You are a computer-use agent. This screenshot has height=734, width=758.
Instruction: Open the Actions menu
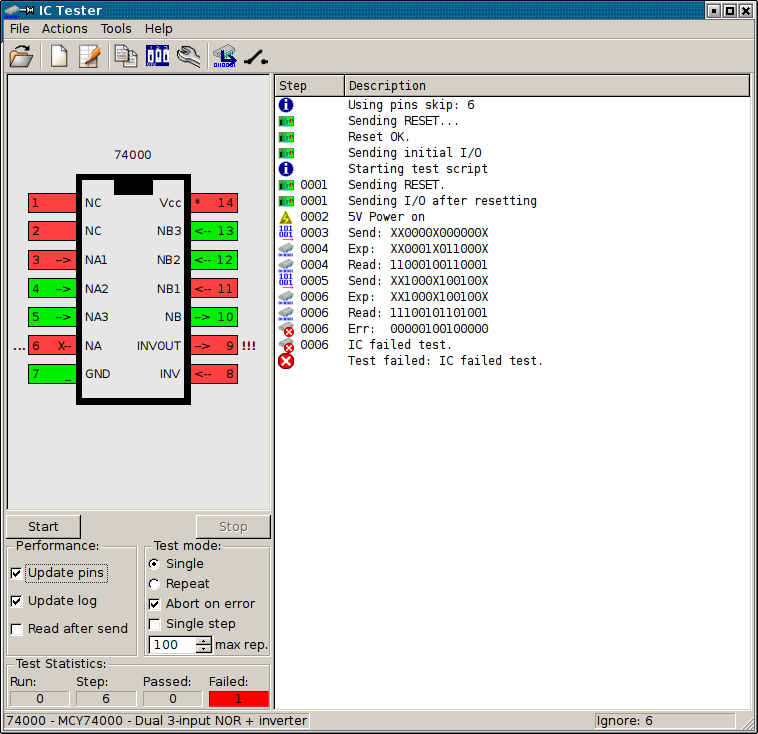click(64, 29)
